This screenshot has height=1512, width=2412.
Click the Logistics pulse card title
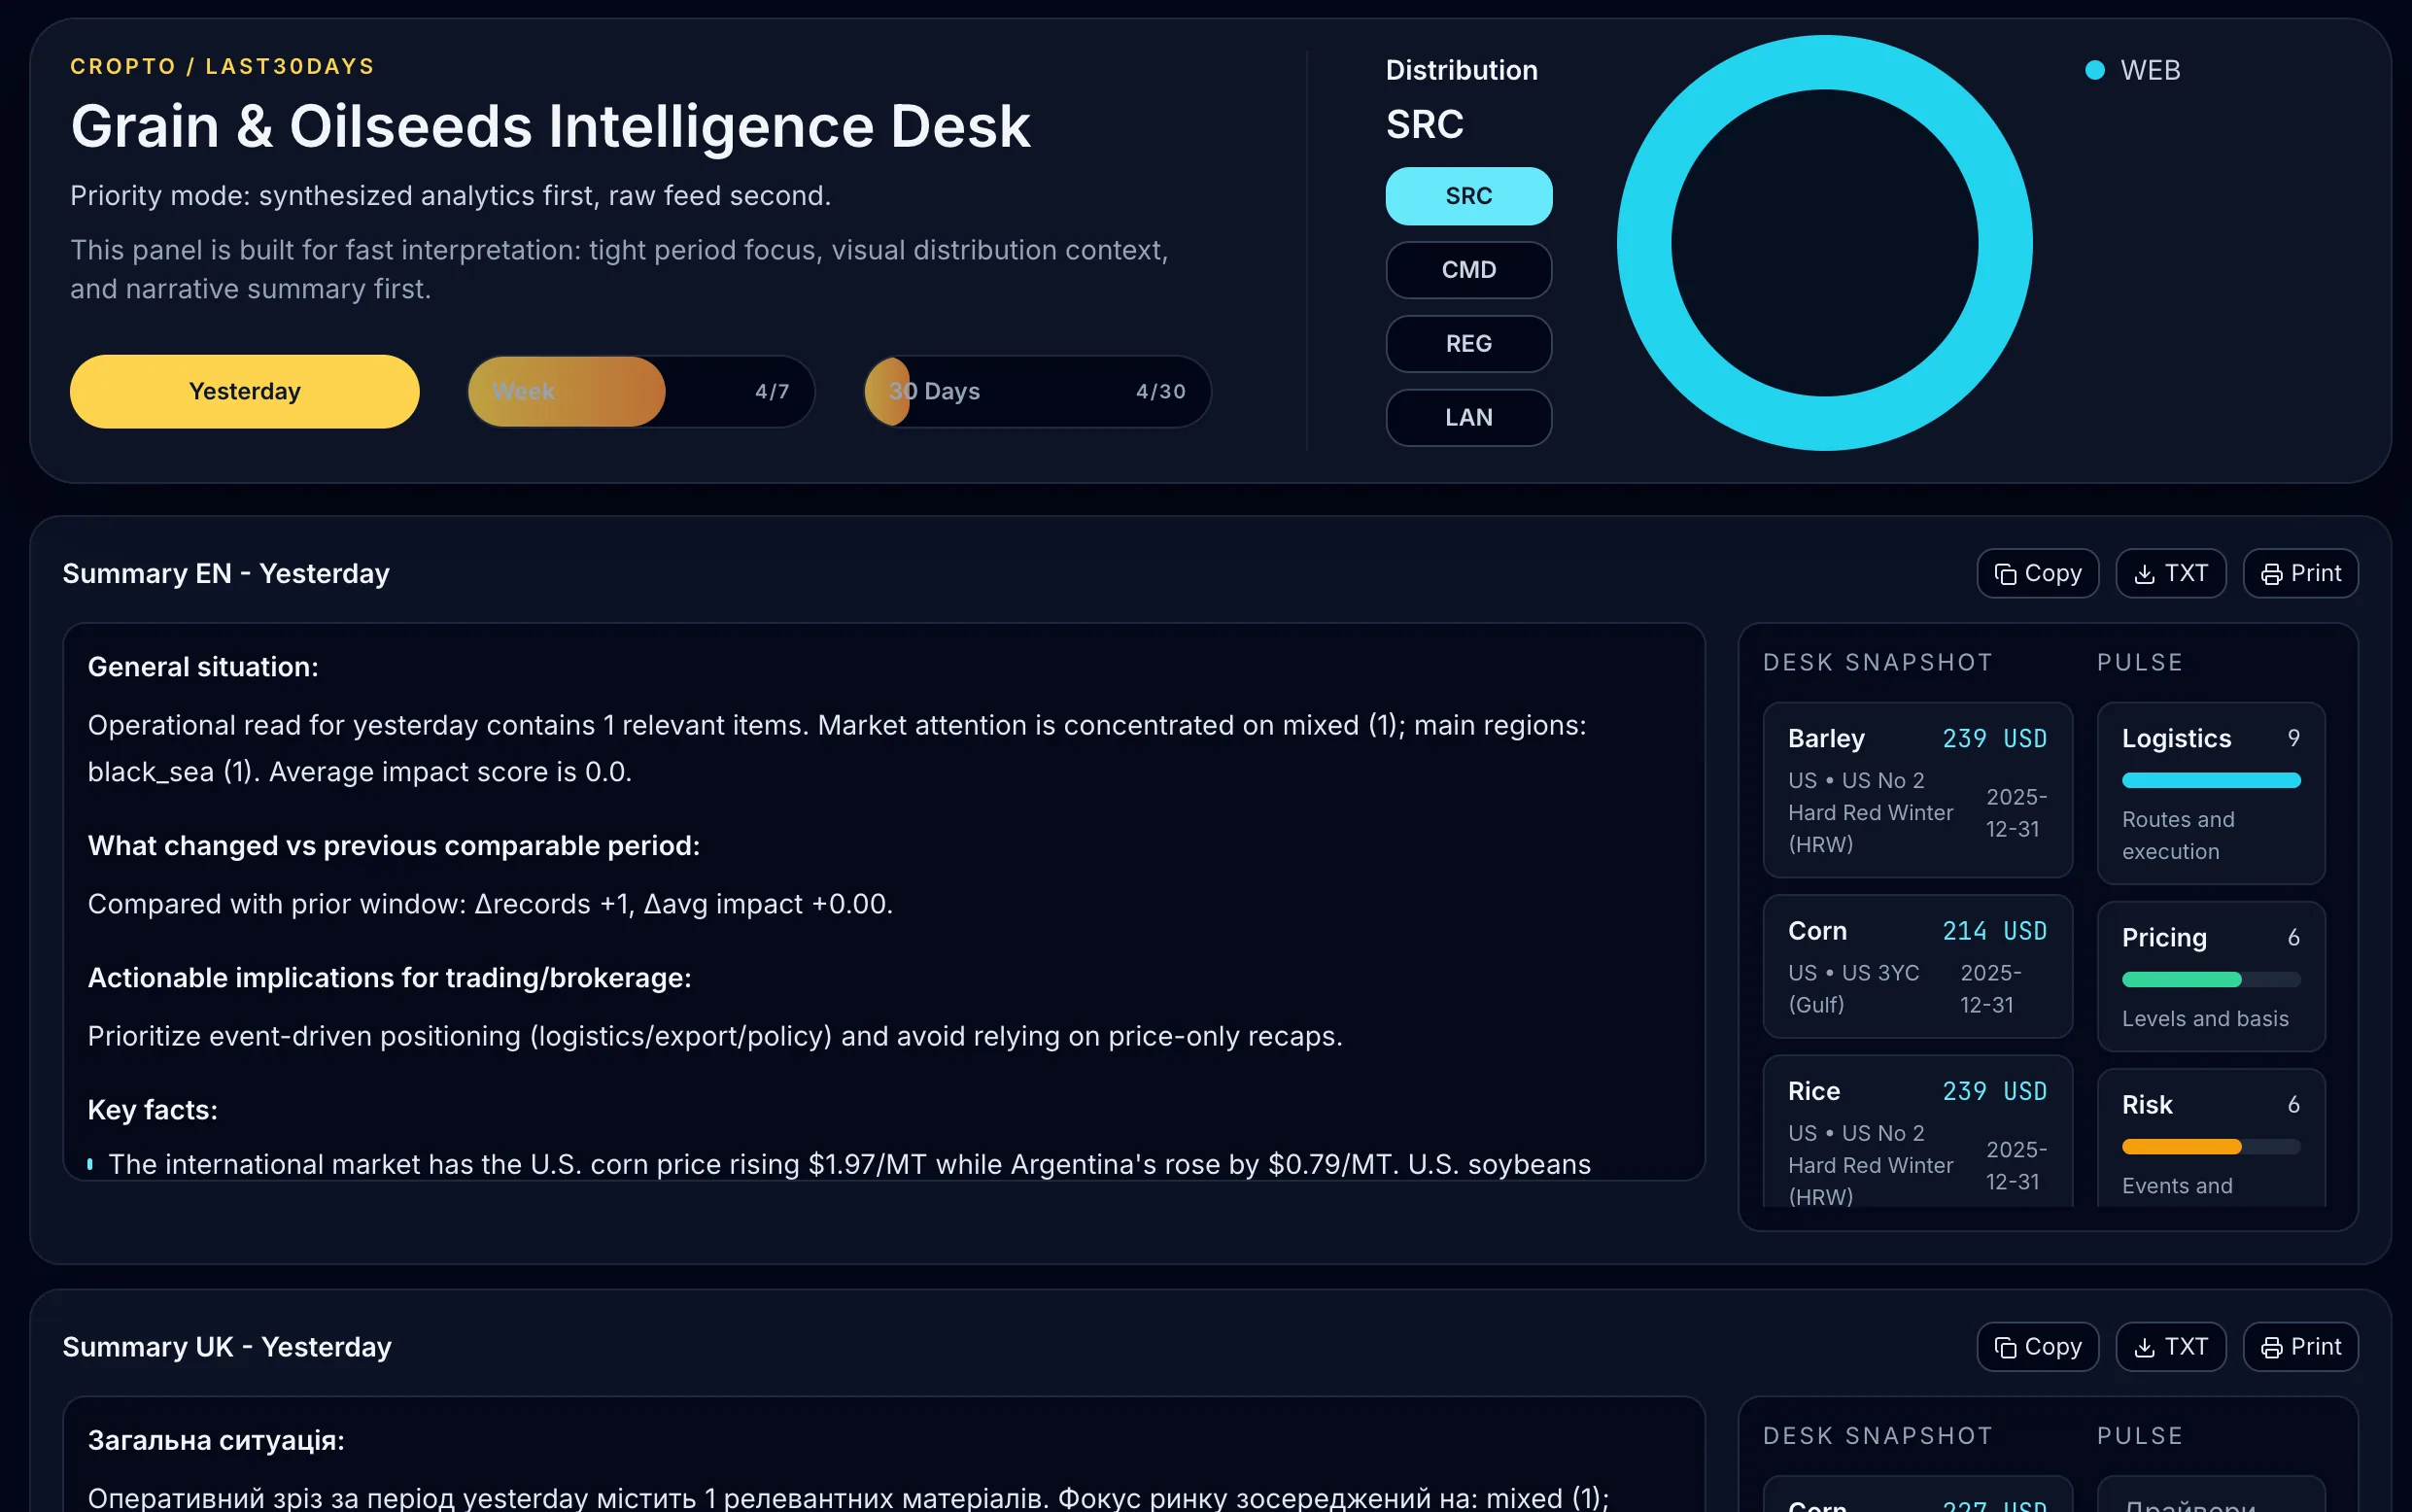[x=2176, y=738]
